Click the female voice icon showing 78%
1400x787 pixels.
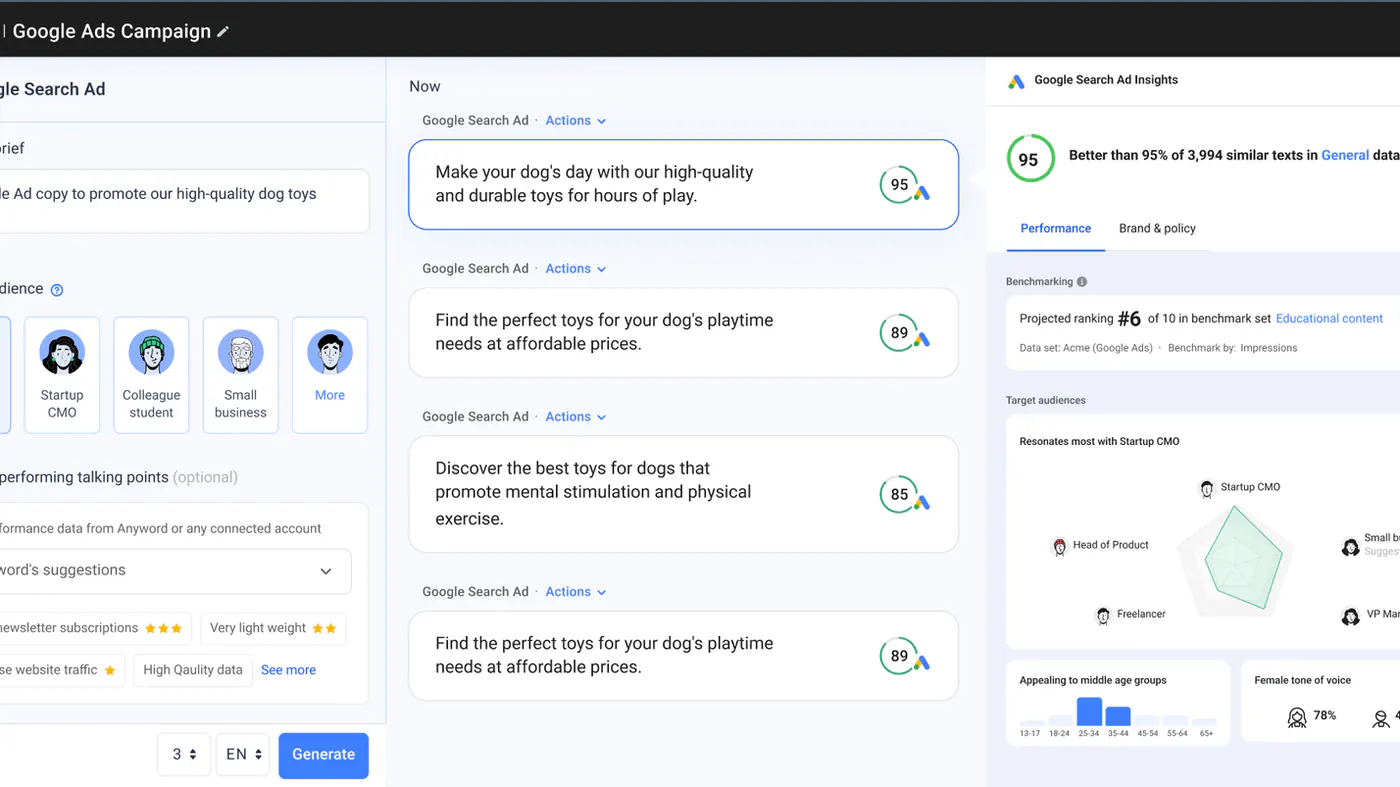point(1297,717)
